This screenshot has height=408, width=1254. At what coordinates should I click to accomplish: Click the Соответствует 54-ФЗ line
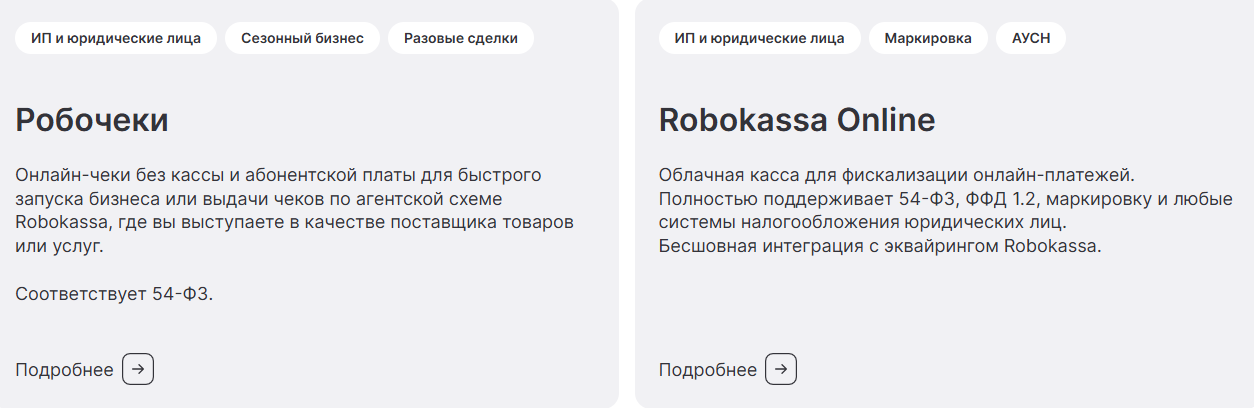click(x=115, y=294)
